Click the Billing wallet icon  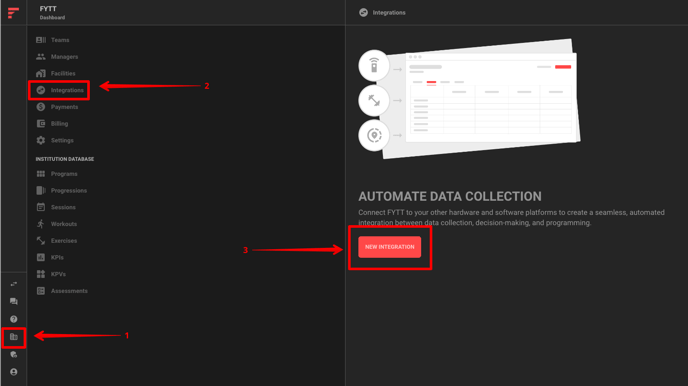coord(41,124)
